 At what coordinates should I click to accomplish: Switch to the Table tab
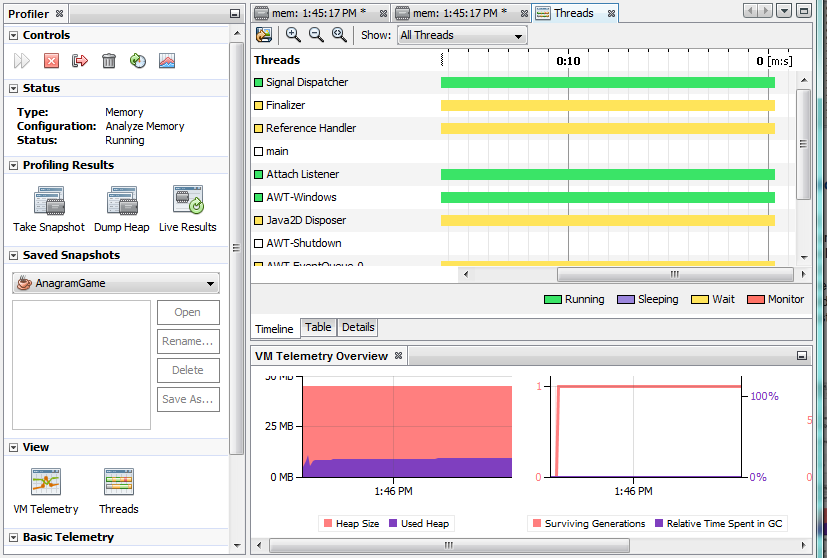pyautogui.click(x=318, y=327)
